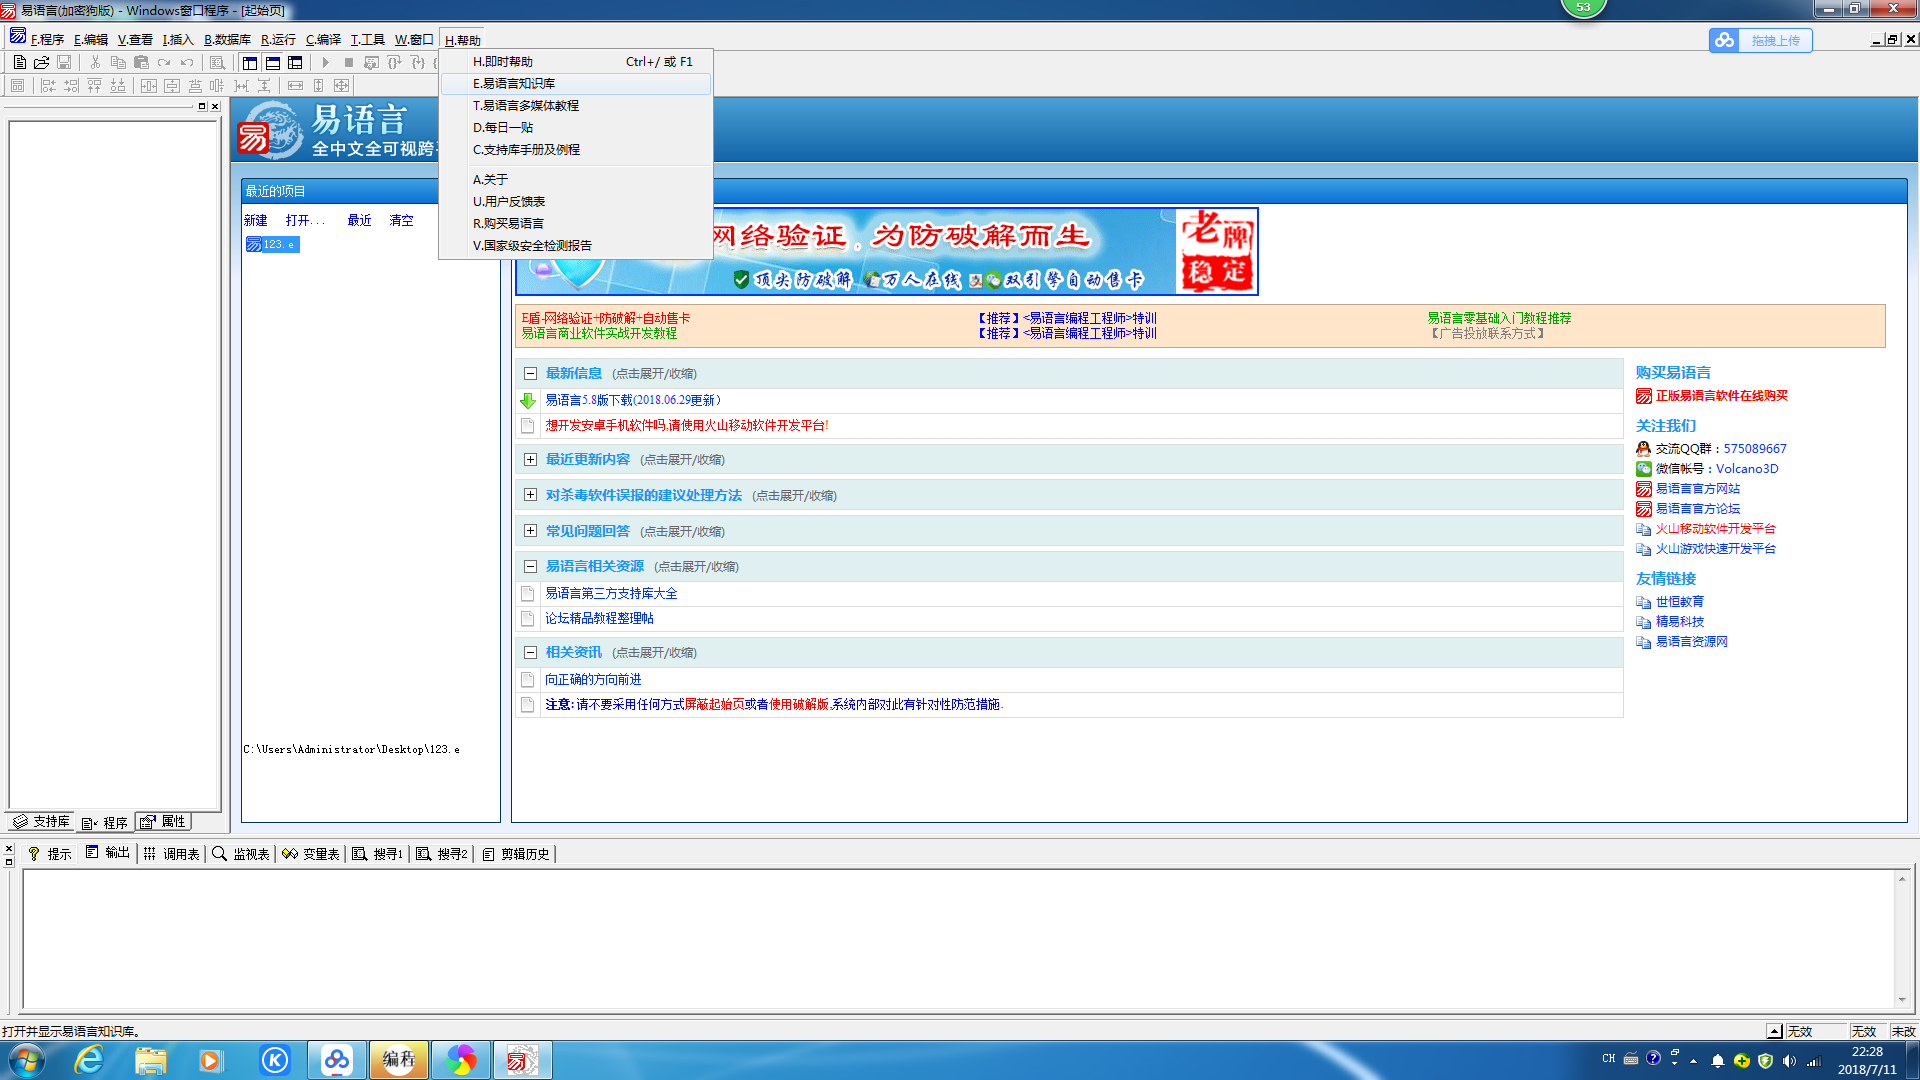Open Internet Explorer from the taskbar

pos(89,1060)
